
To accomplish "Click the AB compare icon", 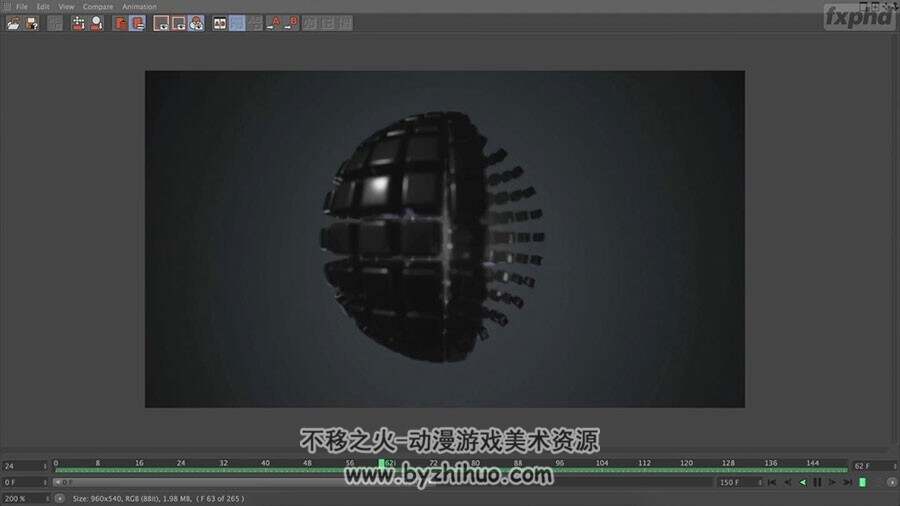I will tap(220, 23).
